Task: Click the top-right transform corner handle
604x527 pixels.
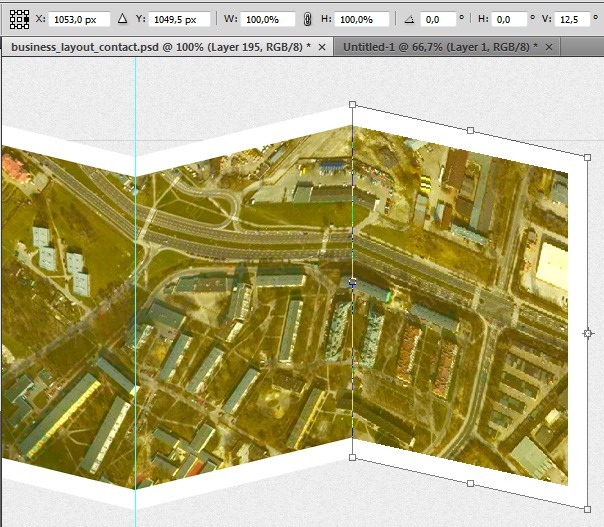Action: [x=587, y=157]
